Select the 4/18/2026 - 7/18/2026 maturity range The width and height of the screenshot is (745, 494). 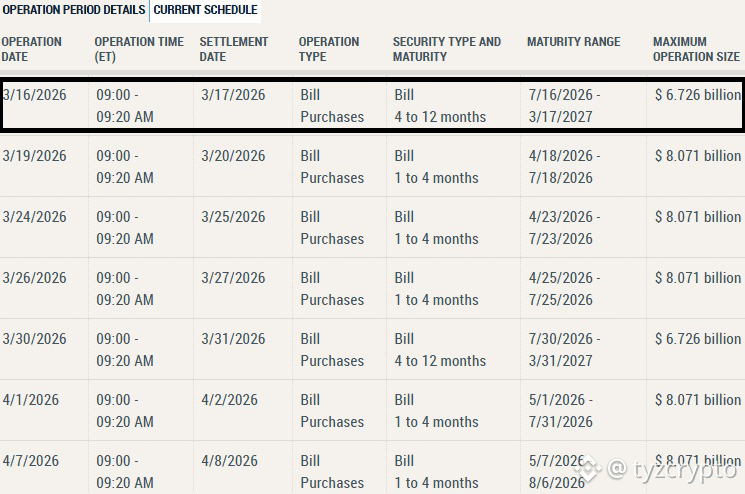[x=564, y=167]
